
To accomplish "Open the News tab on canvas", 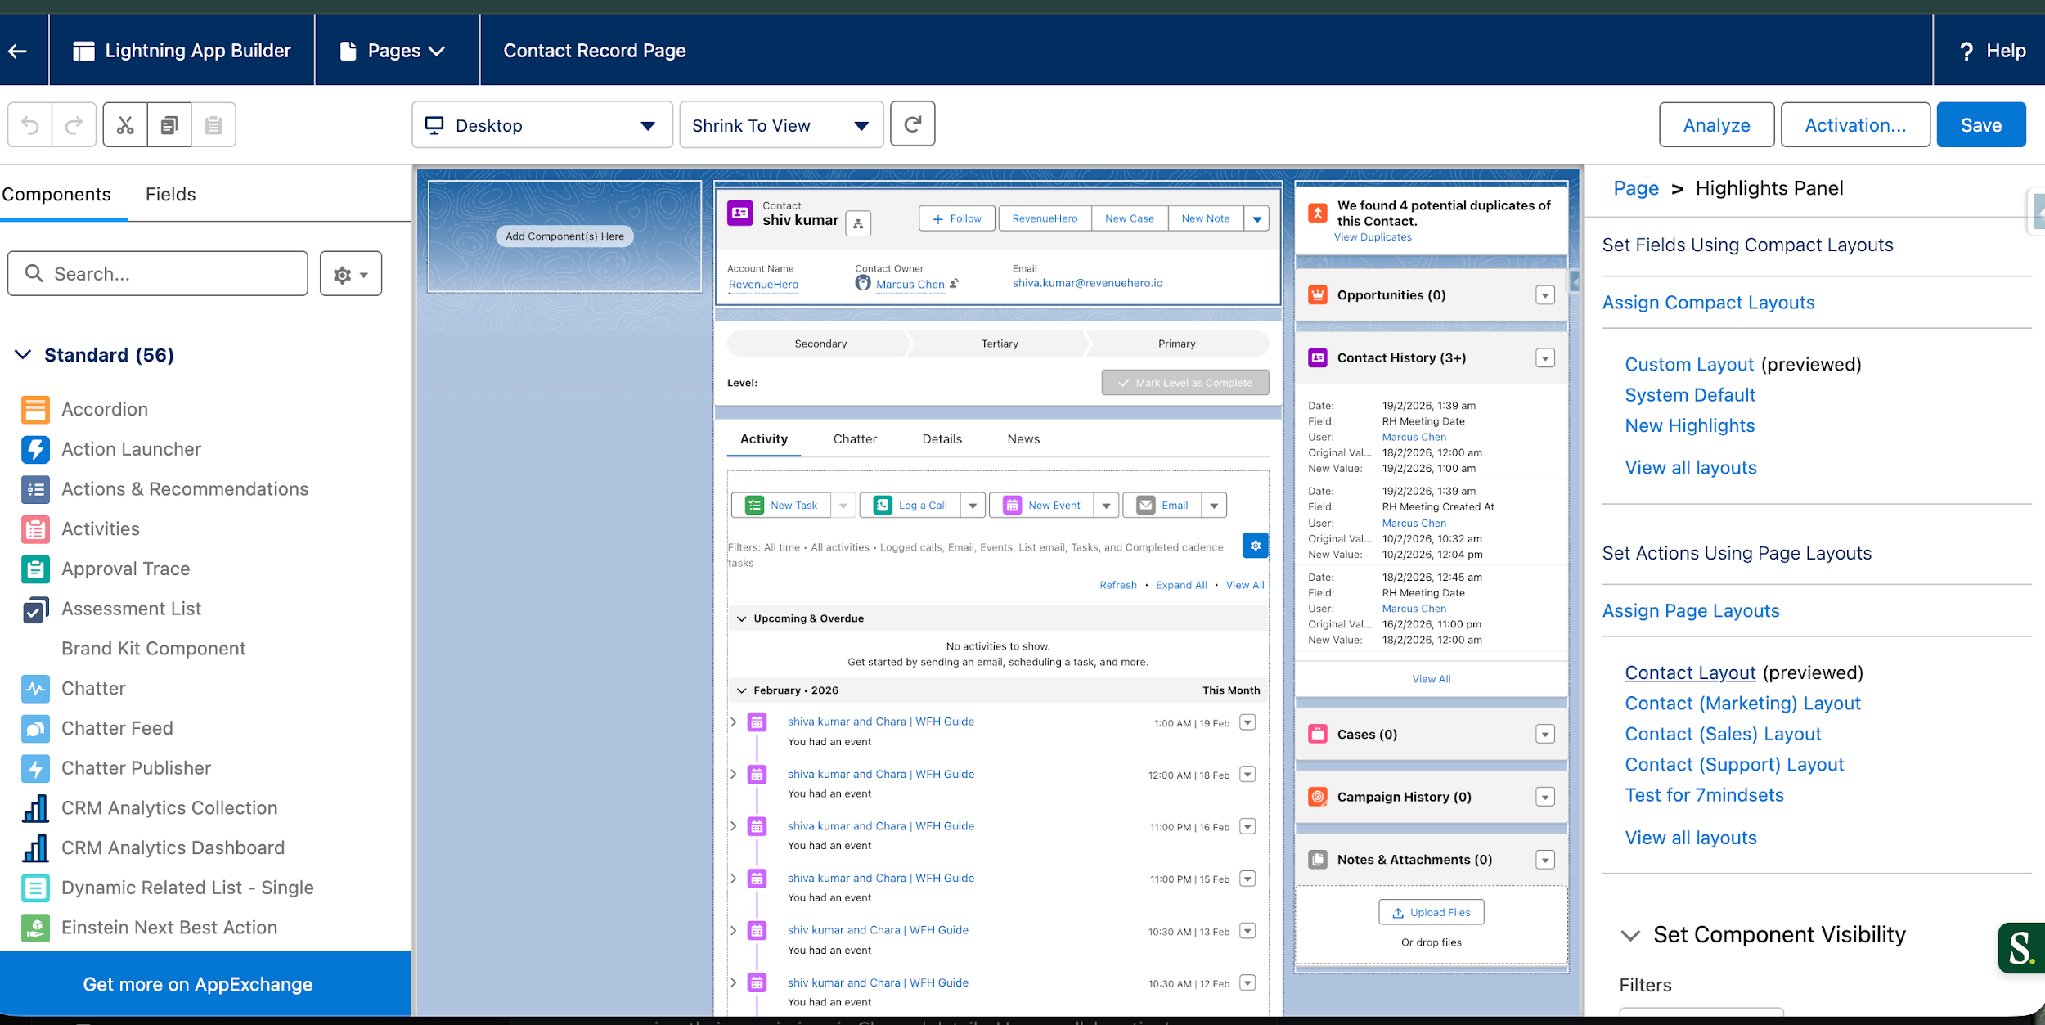I will click(x=1024, y=439).
